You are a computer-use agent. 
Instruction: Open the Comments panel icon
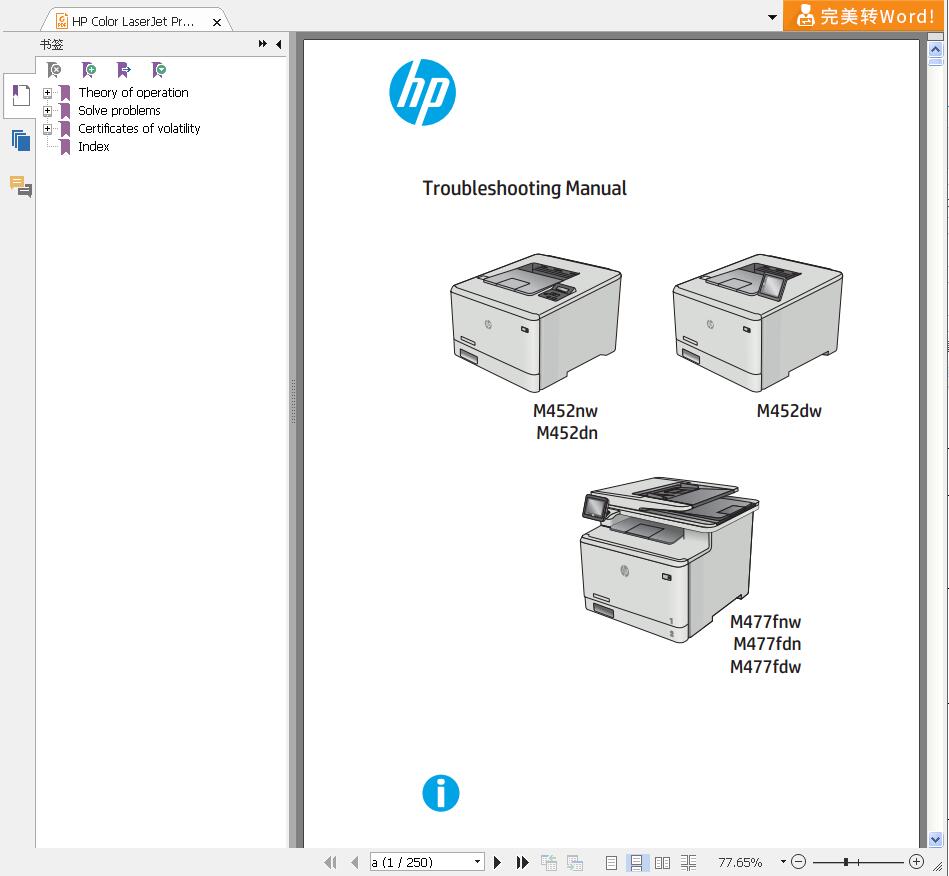coord(21,186)
